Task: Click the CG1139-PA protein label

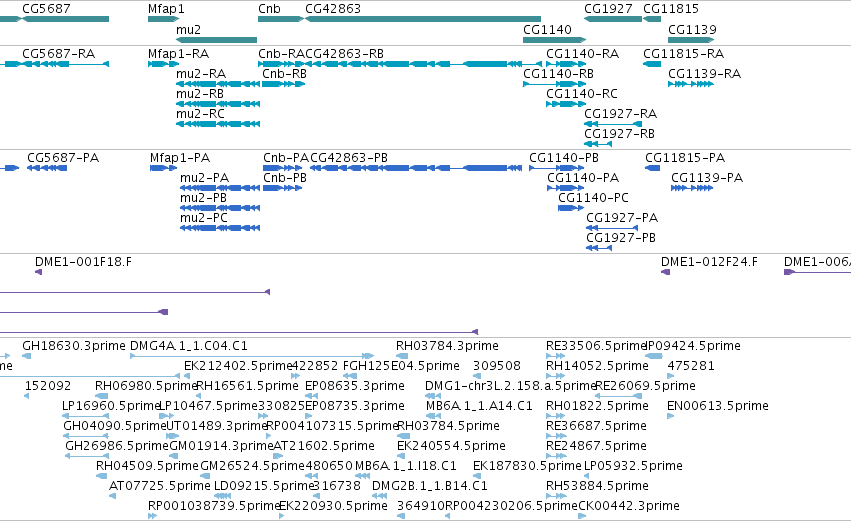Action: (707, 178)
